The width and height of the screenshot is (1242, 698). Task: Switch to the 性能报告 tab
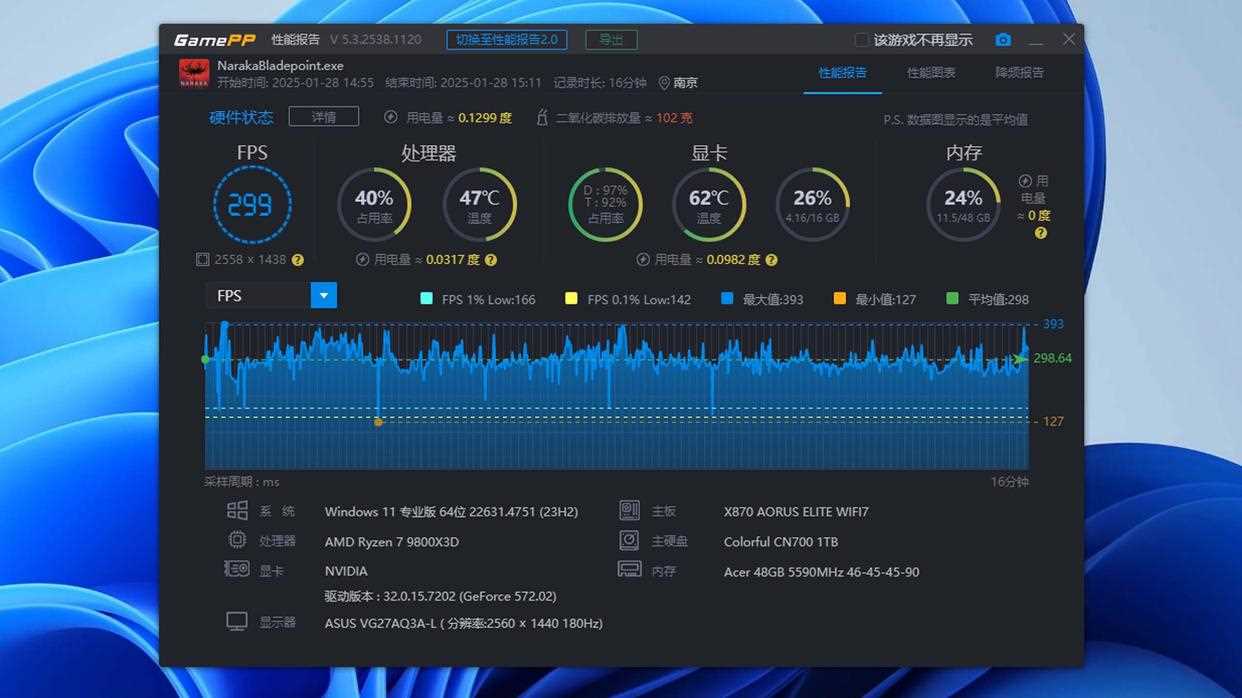click(x=843, y=73)
